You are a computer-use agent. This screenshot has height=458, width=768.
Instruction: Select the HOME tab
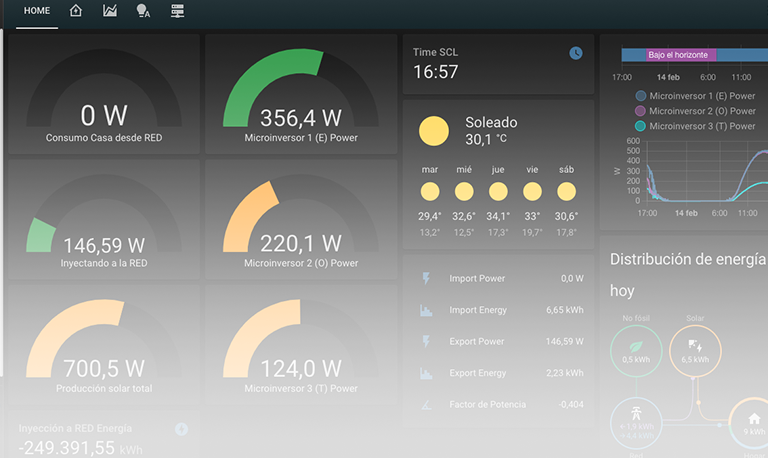(x=37, y=11)
